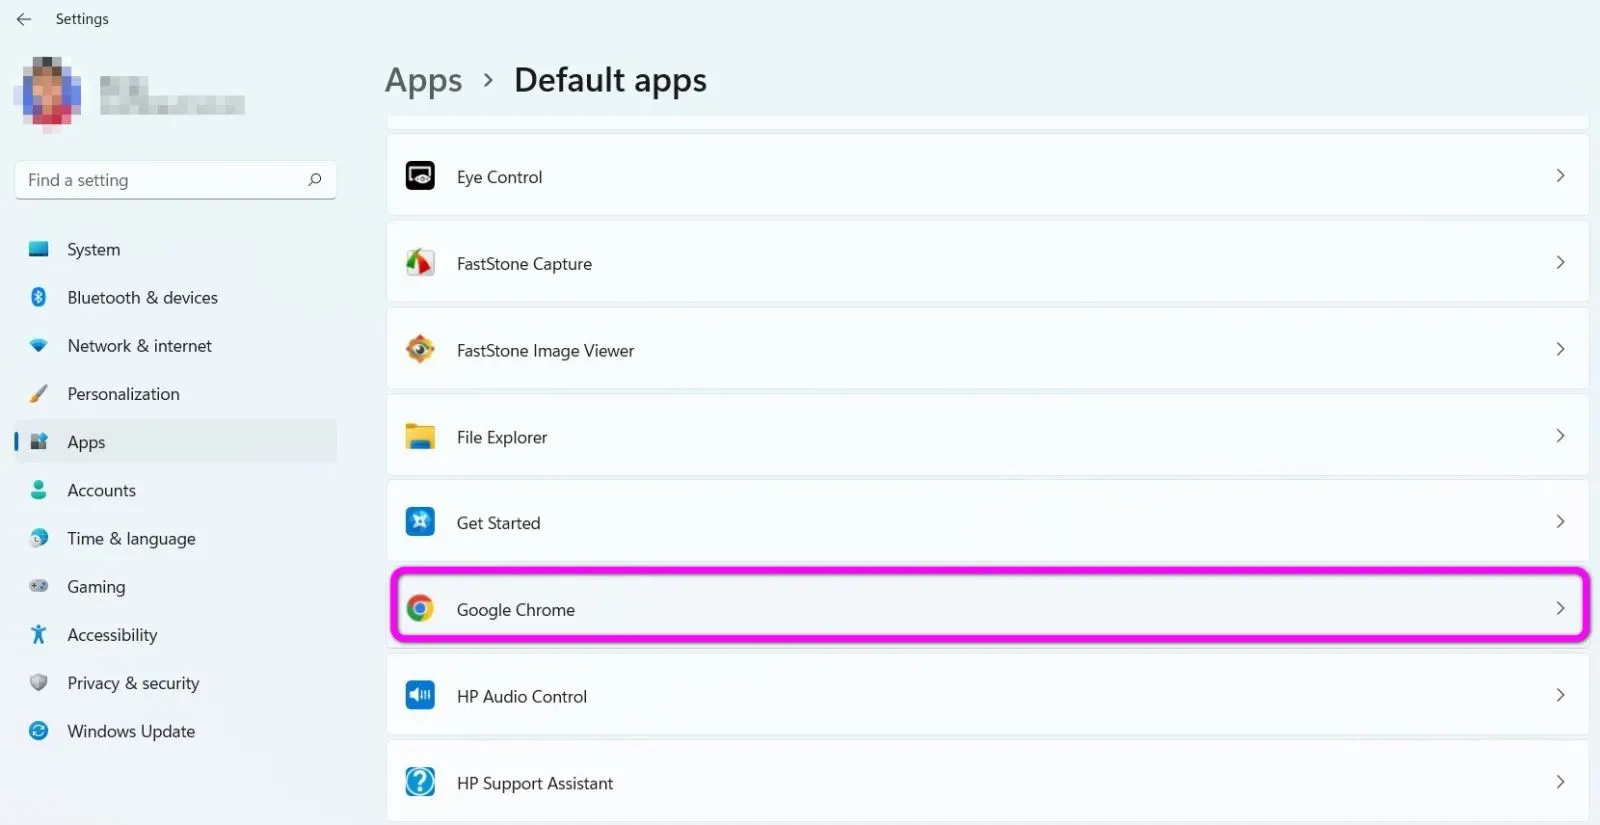Click the Find a setting search box
1600x825 pixels.
tap(176, 180)
